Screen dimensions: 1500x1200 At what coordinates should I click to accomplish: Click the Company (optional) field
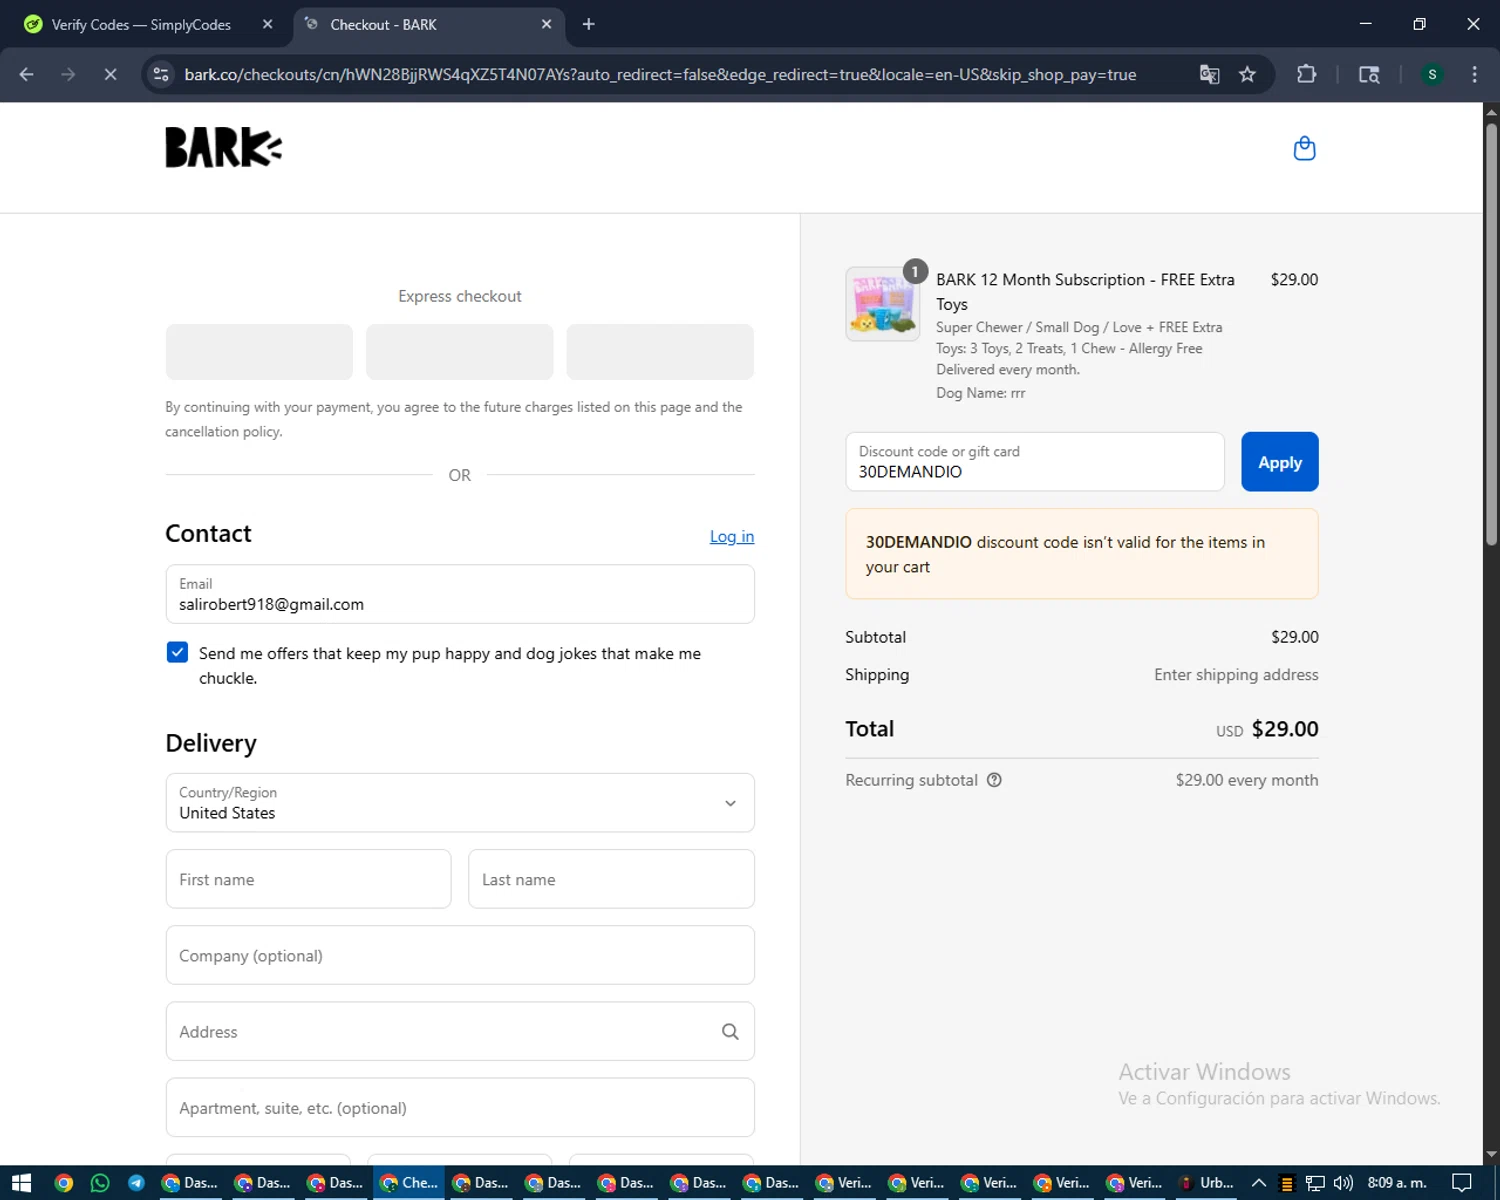click(x=460, y=955)
